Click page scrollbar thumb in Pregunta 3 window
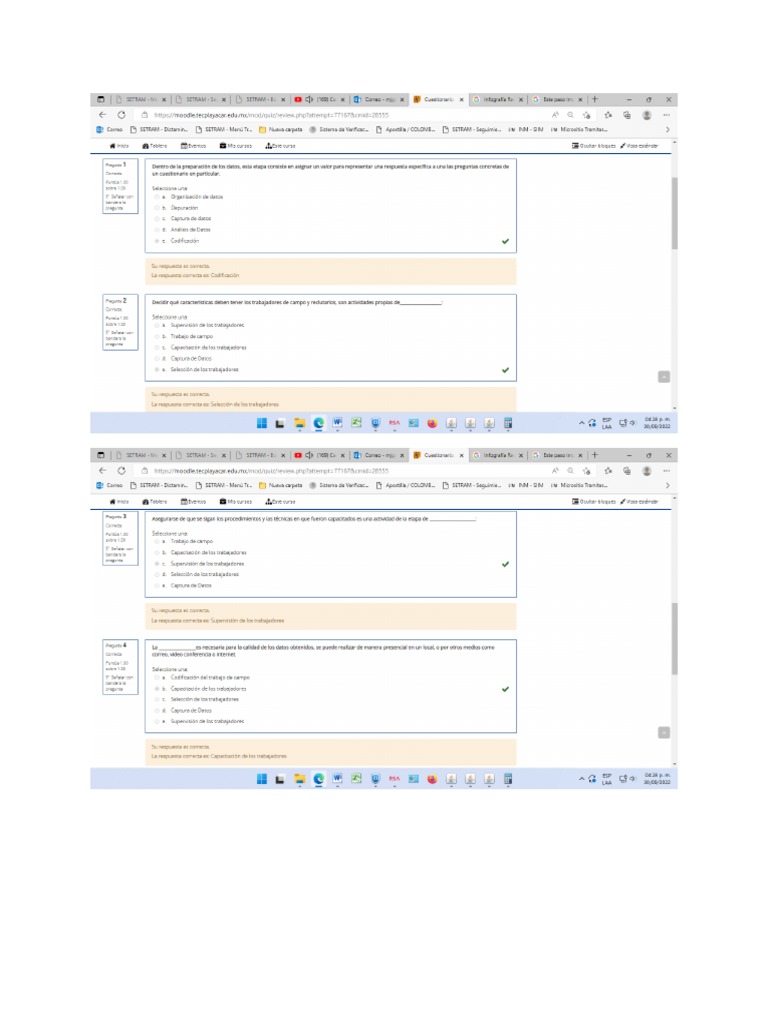 [674, 639]
